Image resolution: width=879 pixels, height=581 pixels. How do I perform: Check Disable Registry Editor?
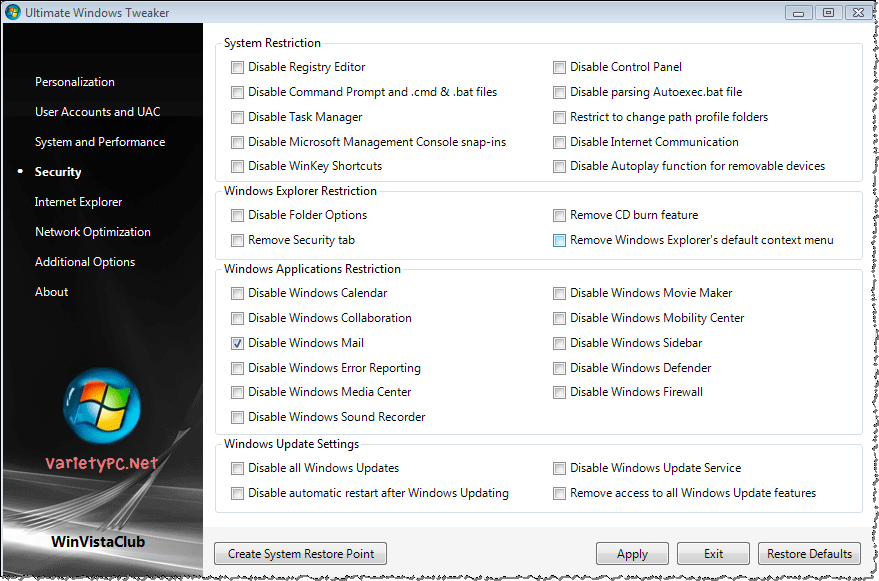click(238, 67)
